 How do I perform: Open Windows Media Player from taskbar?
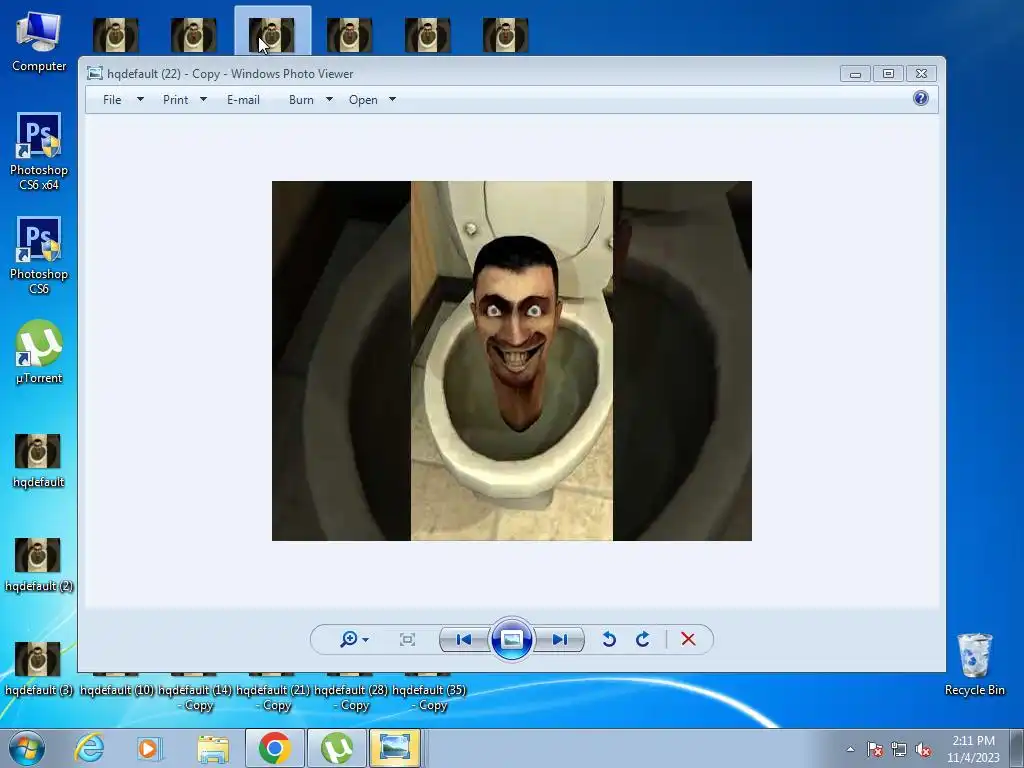pos(150,748)
